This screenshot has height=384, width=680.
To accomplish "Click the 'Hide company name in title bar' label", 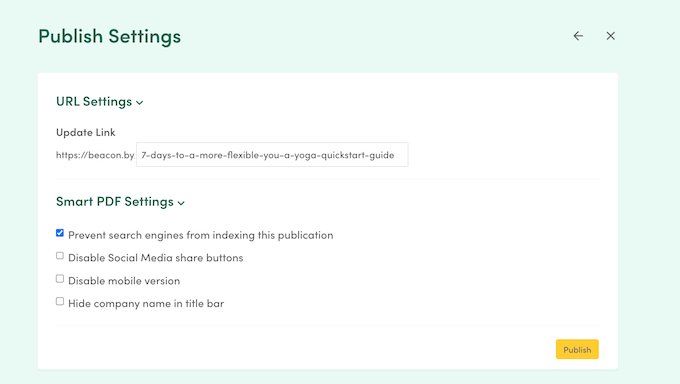I will point(146,303).
